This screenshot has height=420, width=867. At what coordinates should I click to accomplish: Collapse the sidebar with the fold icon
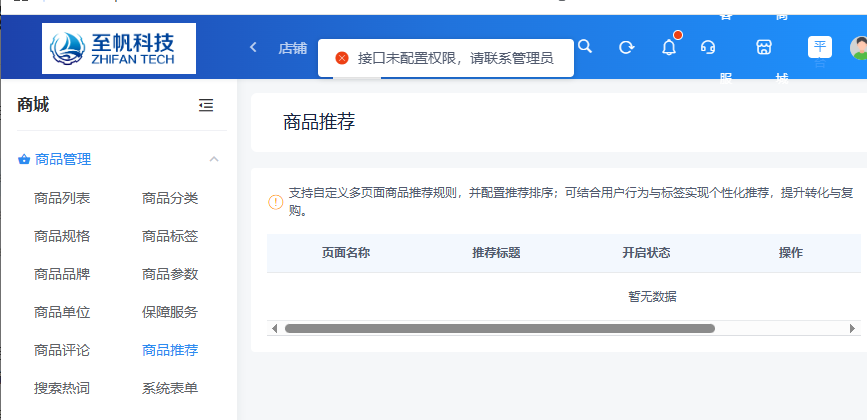pyautogui.click(x=206, y=105)
